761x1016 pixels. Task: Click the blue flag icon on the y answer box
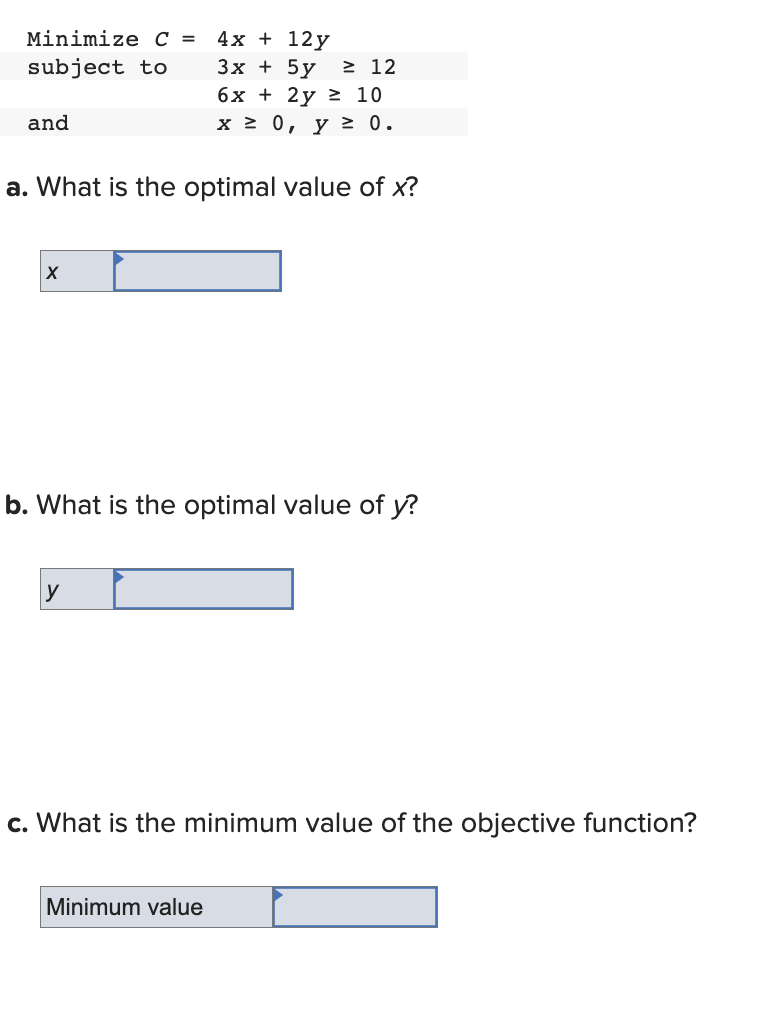coord(118,576)
